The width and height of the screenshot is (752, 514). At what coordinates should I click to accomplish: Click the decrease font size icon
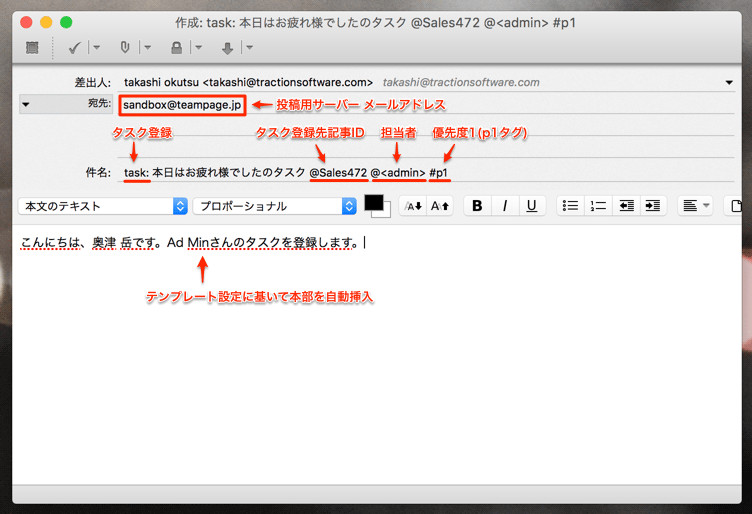click(x=413, y=206)
